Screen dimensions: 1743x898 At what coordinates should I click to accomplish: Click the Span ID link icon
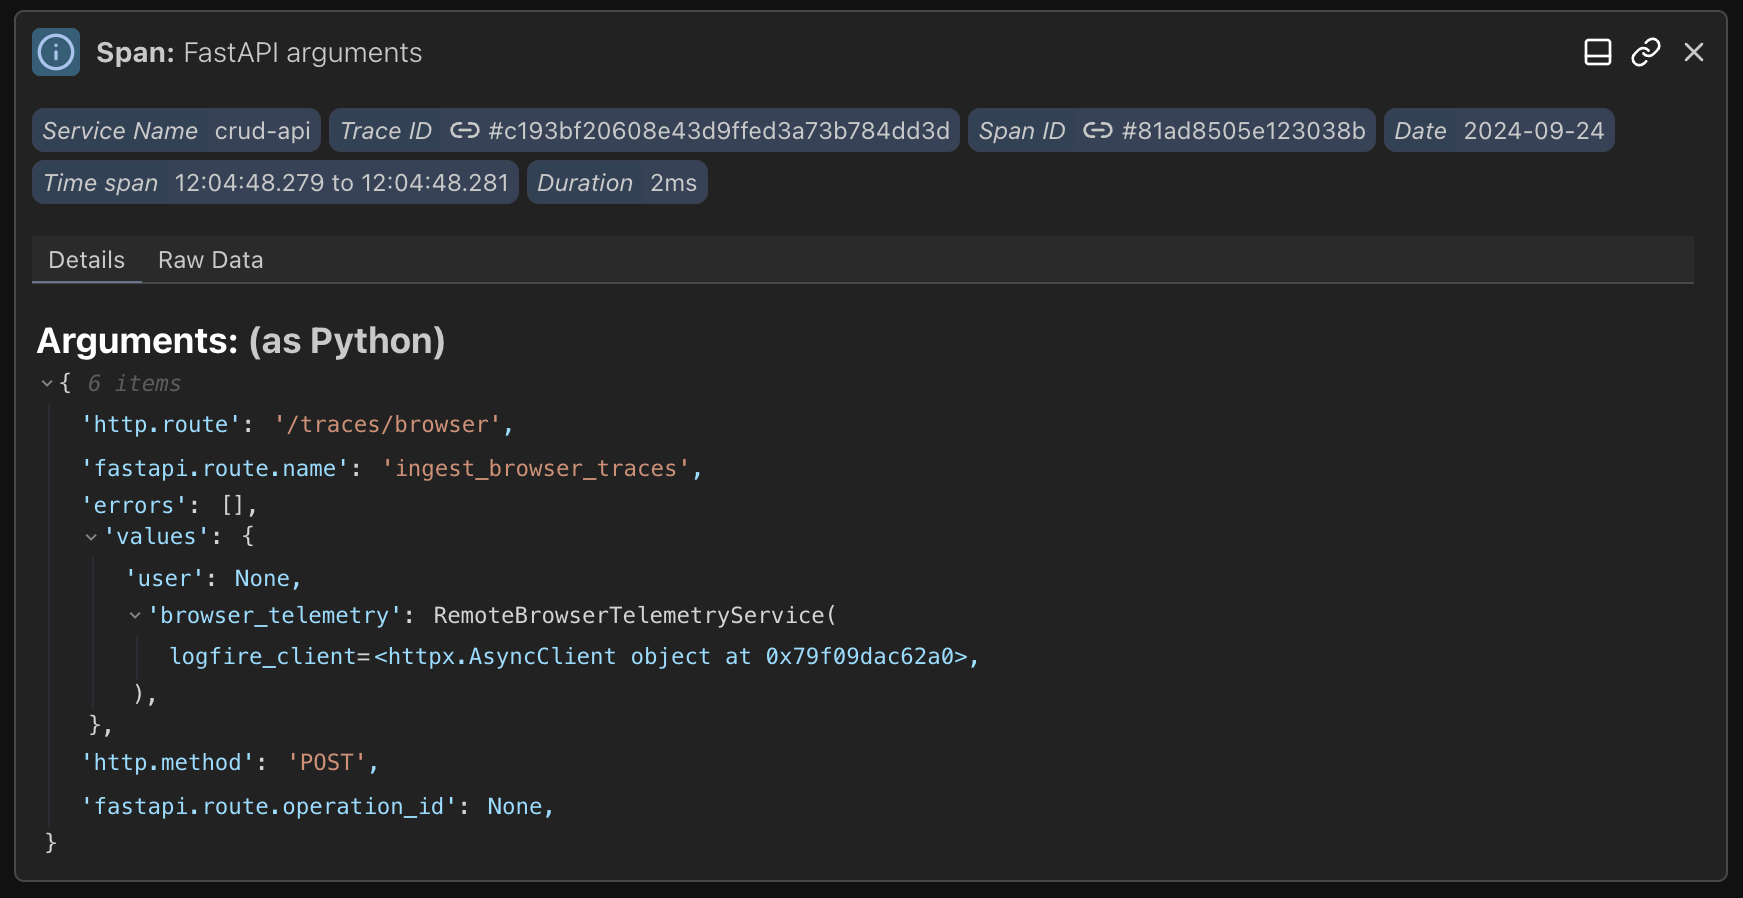click(1097, 131)
